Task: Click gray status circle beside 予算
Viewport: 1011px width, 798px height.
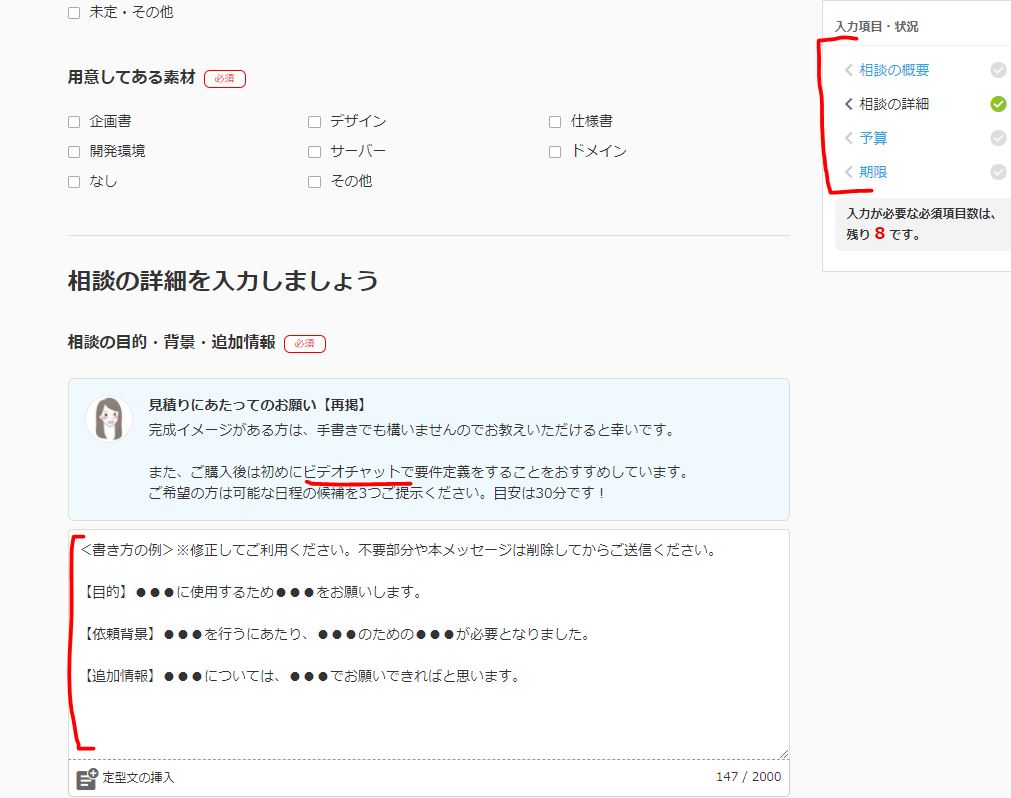Action: coord(998,138)
